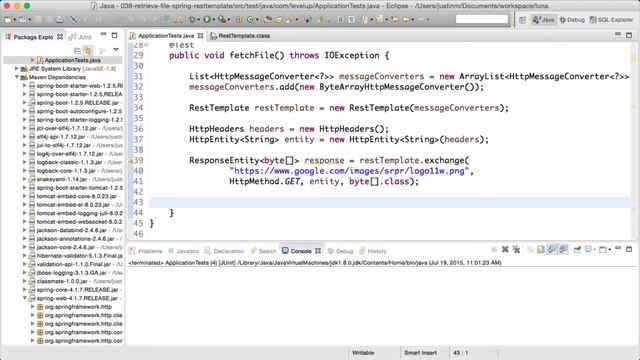
Task: Toggle Show Console on standard error change
Action: pyautogui.click(x=563, y=249)
